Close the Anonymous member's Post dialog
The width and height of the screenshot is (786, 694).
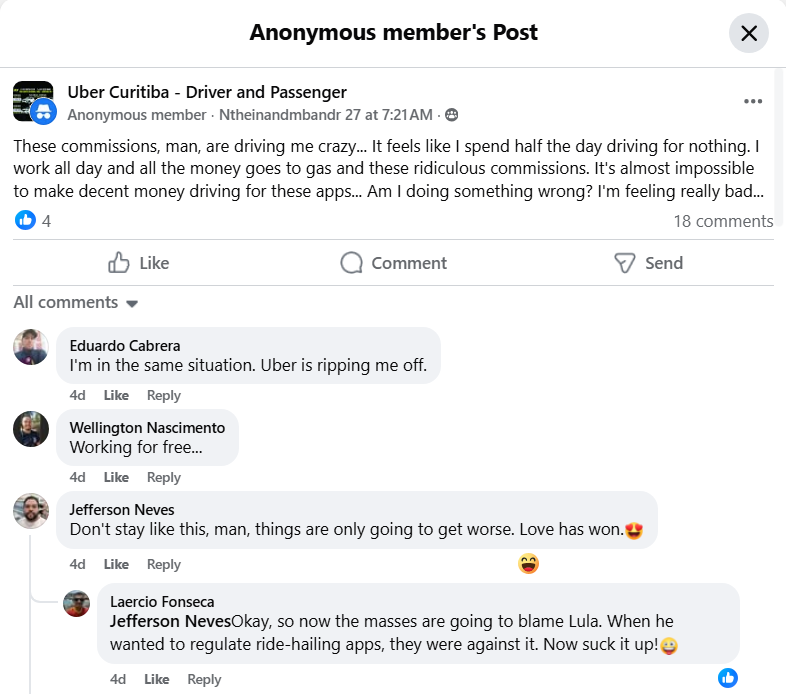(x=749, y=33)
